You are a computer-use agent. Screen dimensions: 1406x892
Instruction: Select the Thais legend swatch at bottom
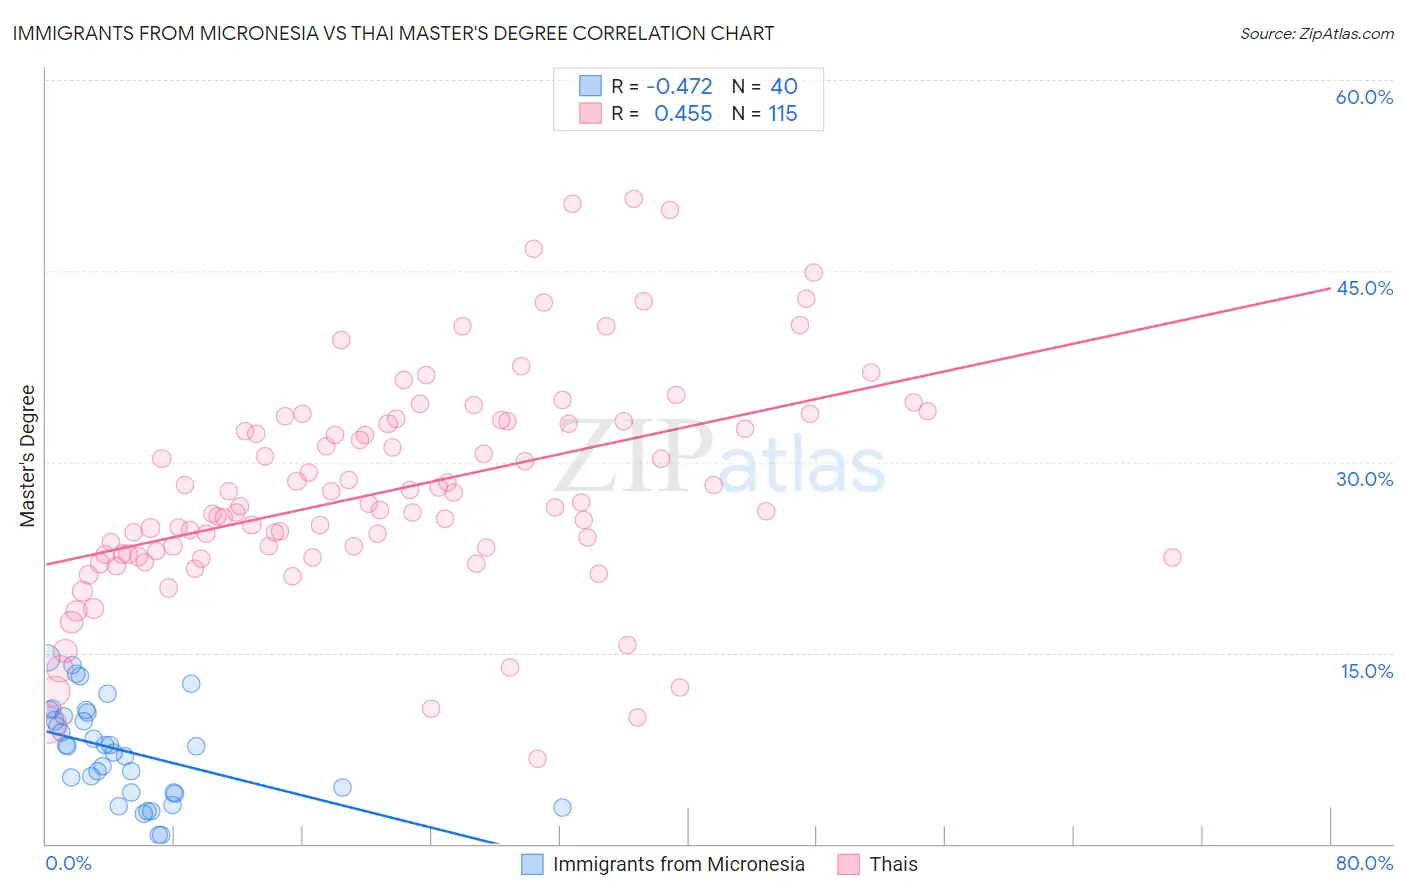click(x=849, y=864)
